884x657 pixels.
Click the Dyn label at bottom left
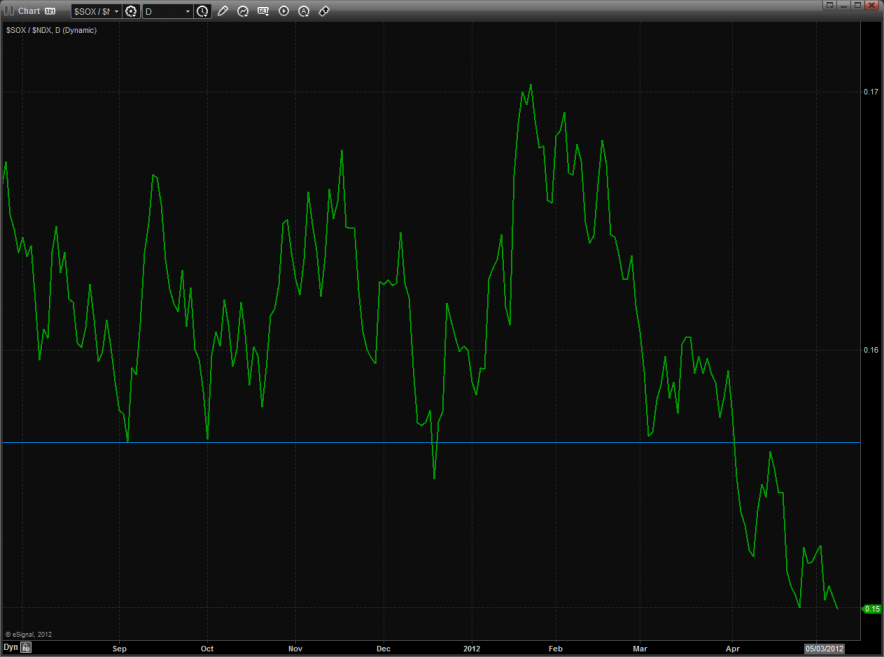pyautogui.click(x=10, y=648)
